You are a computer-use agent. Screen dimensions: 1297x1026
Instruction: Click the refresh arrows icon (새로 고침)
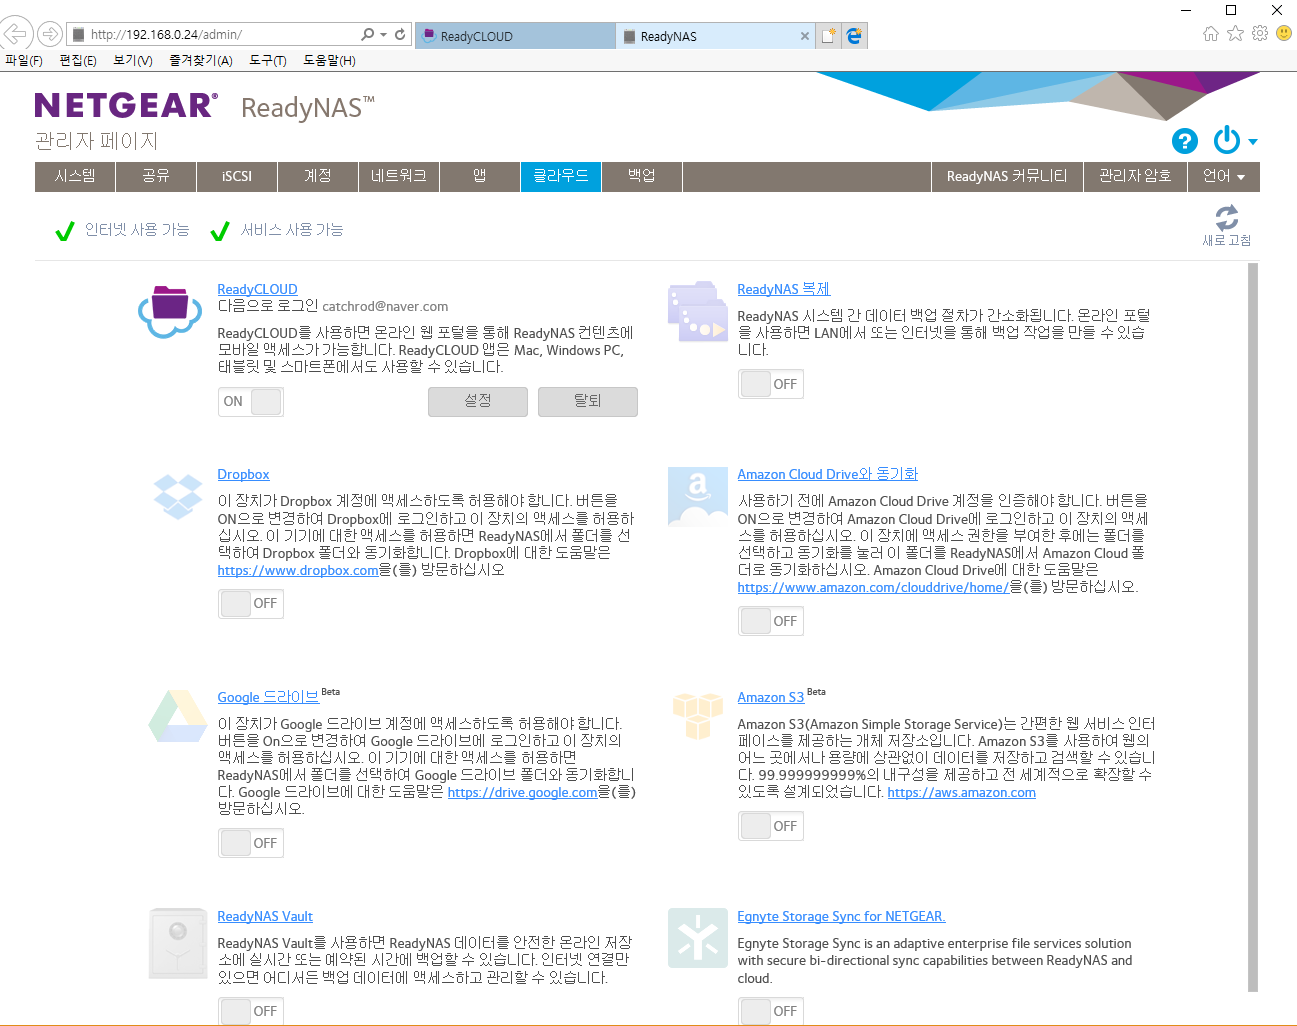(x=1227, y=217)
